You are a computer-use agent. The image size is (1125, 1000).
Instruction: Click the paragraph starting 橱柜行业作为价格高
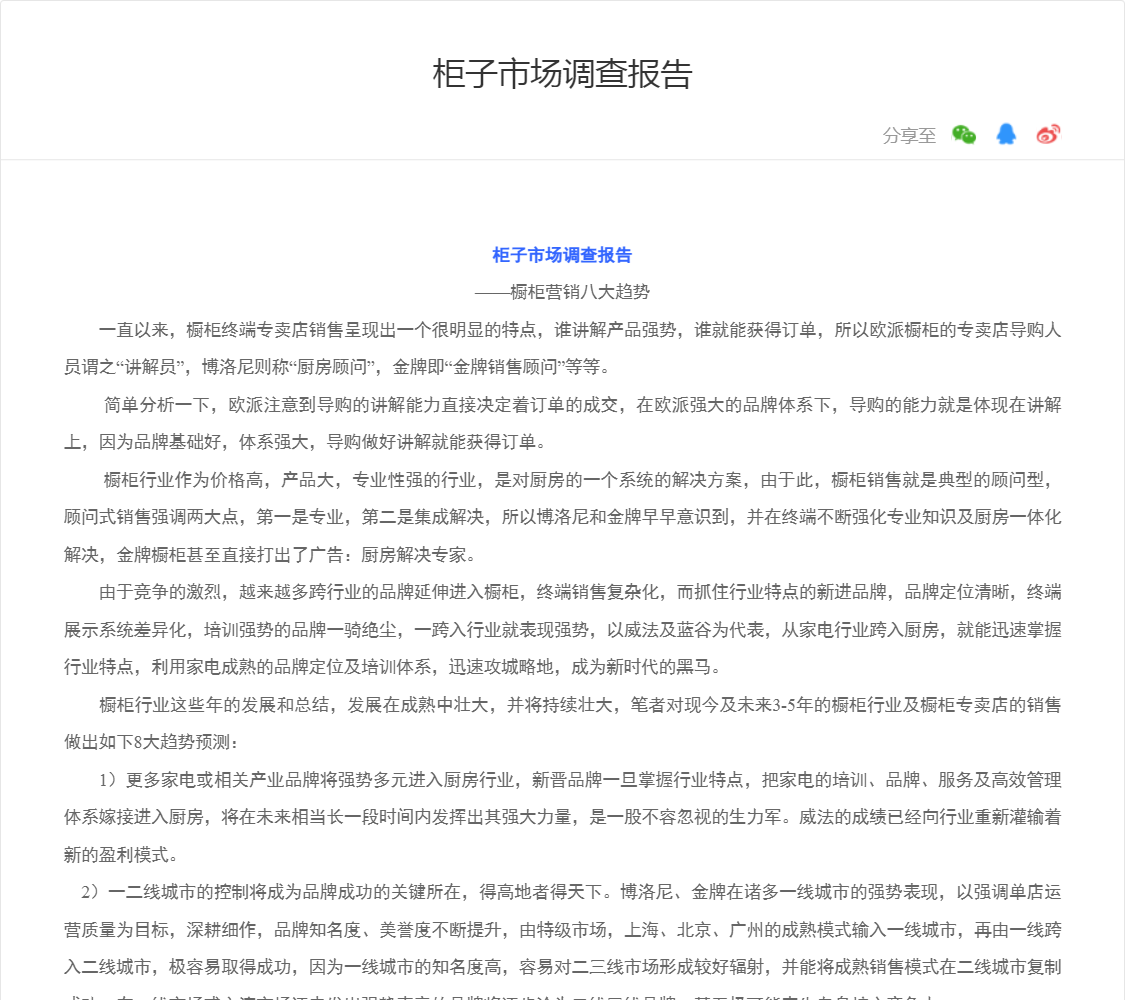pyautogui.click(x=562, y=517)
